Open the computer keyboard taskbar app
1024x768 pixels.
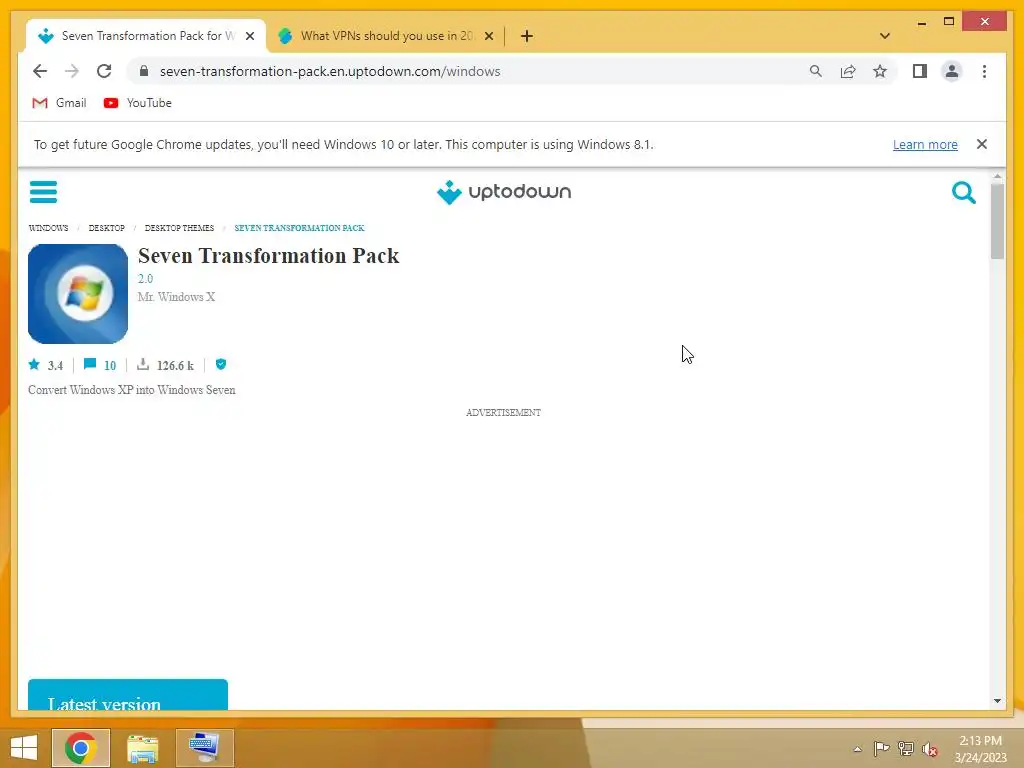[x=204, y=748]
